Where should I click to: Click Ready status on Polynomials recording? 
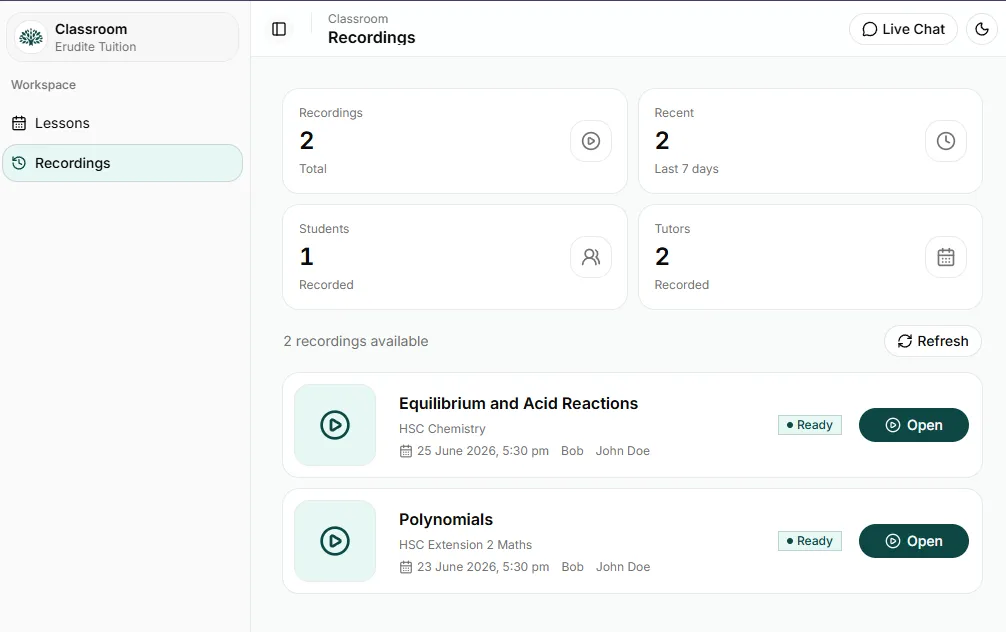(810, 541)
